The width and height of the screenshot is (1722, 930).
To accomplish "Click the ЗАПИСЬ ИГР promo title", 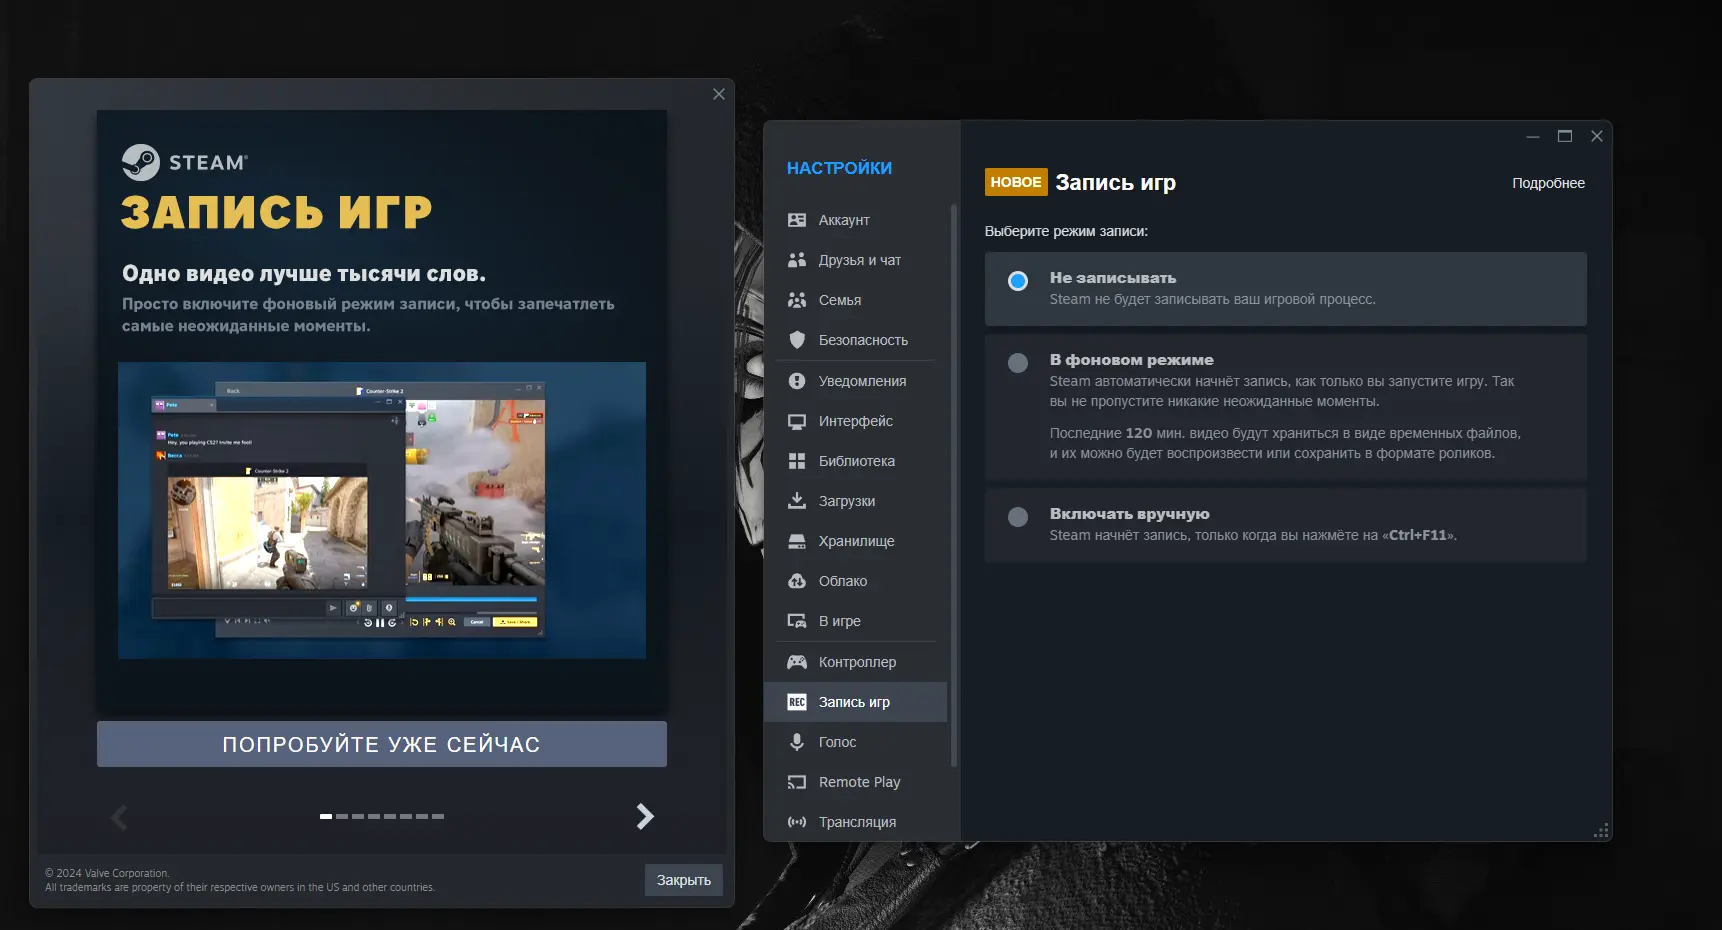I will (277, 212).
